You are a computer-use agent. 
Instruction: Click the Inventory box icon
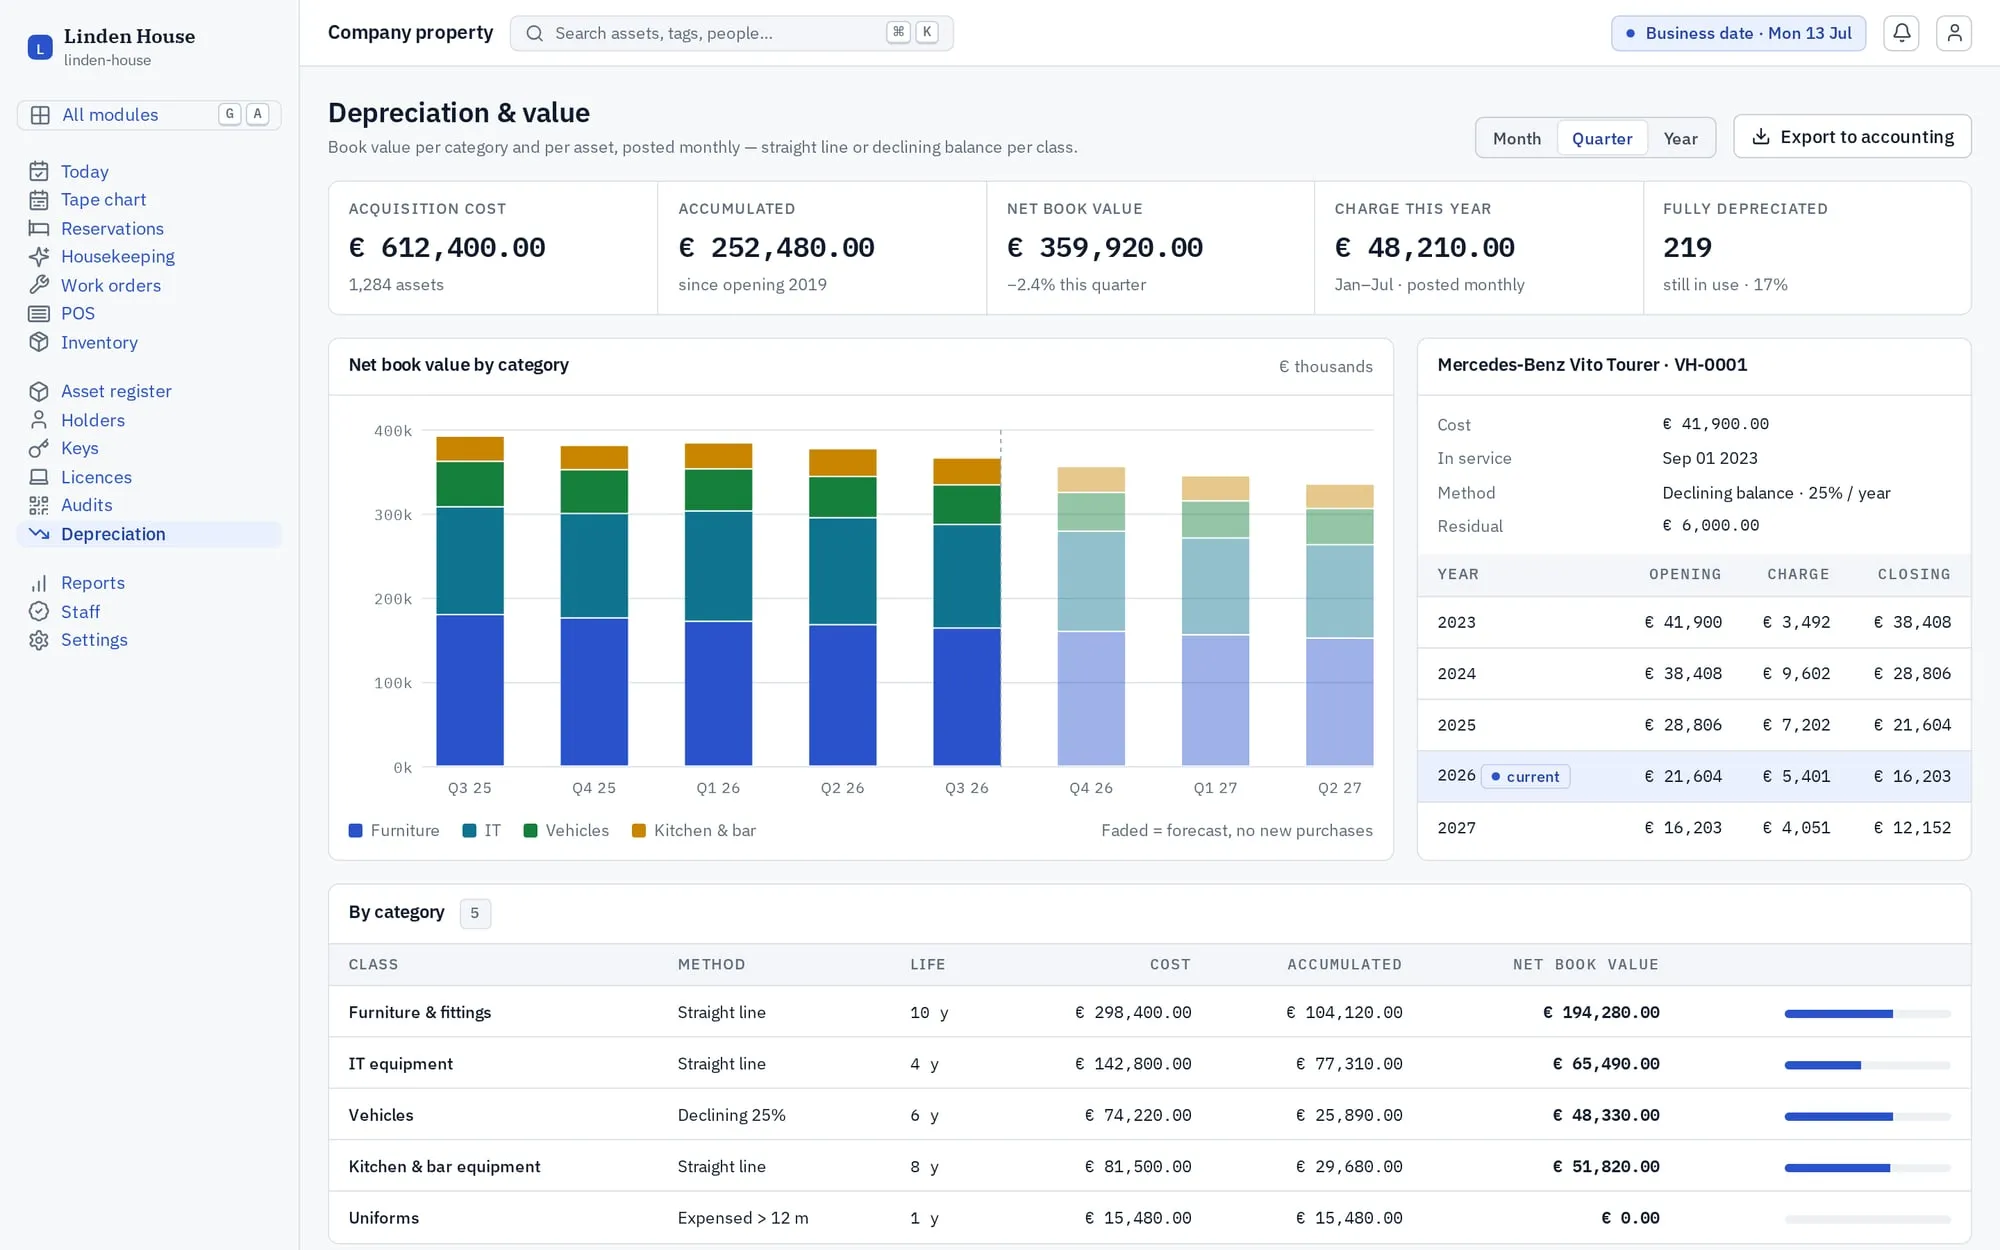pos(39,342)
